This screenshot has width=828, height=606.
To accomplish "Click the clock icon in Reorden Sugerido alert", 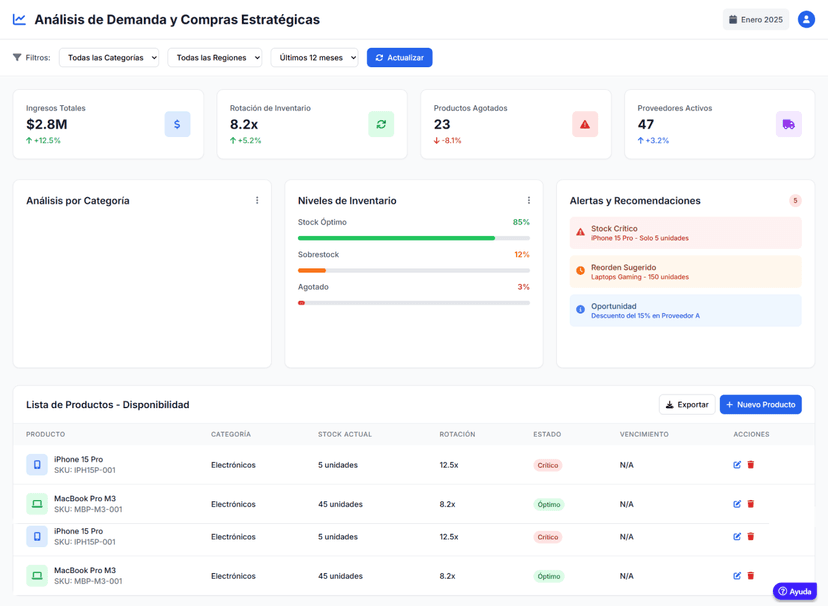I will pos(580,271).
